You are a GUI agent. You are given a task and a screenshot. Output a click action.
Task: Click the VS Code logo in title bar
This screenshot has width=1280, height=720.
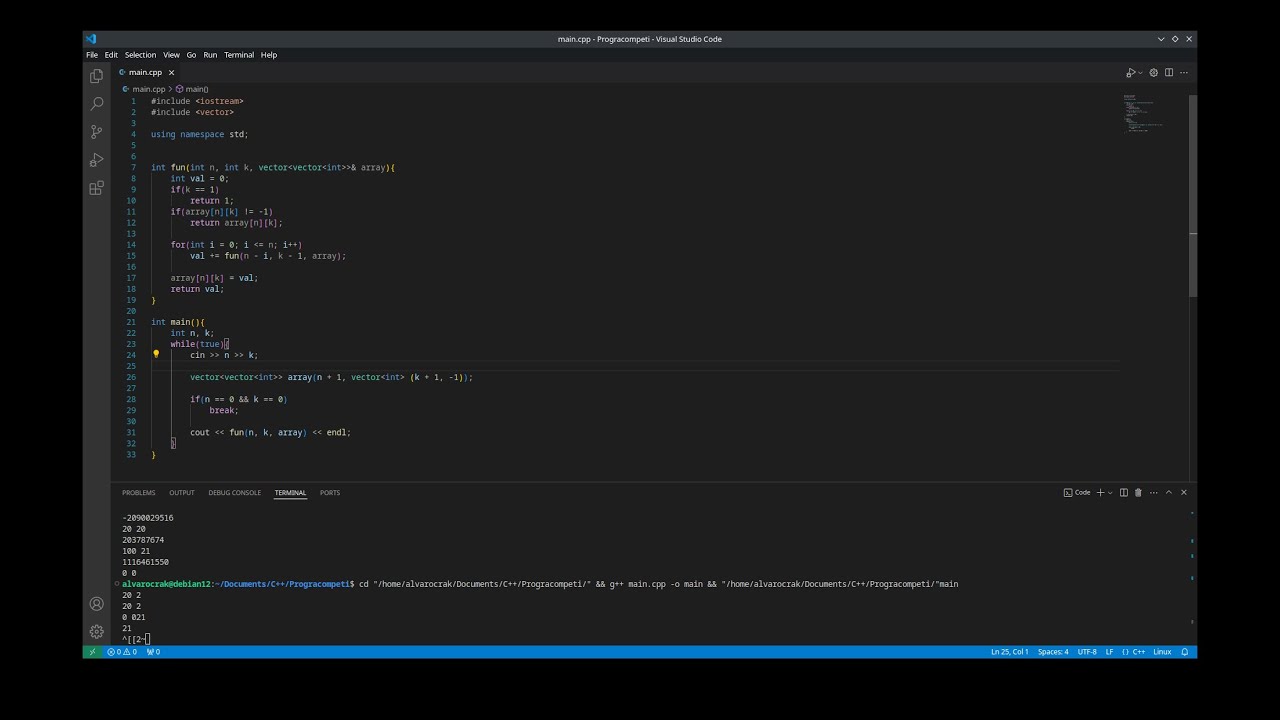click(91, 39)
